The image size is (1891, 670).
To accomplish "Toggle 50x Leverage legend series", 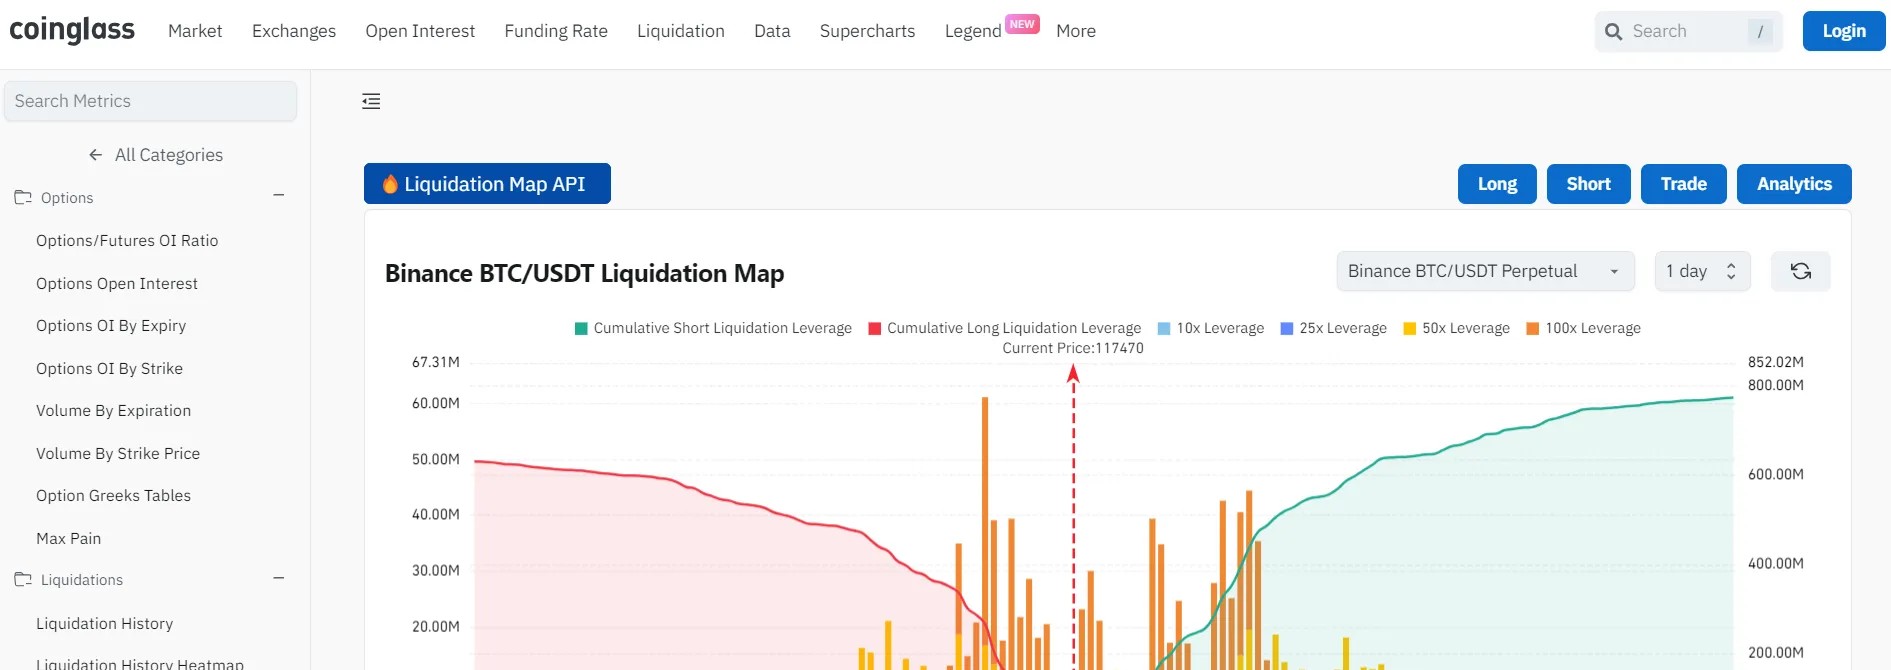I will (1456, 328).
